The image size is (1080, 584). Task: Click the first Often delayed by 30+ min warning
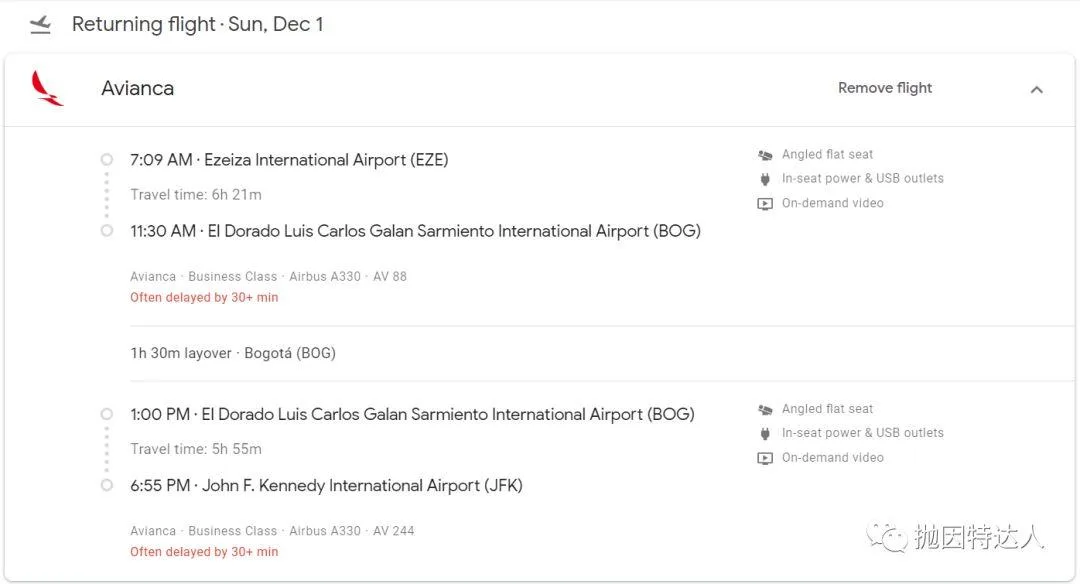tap(204, 298)
